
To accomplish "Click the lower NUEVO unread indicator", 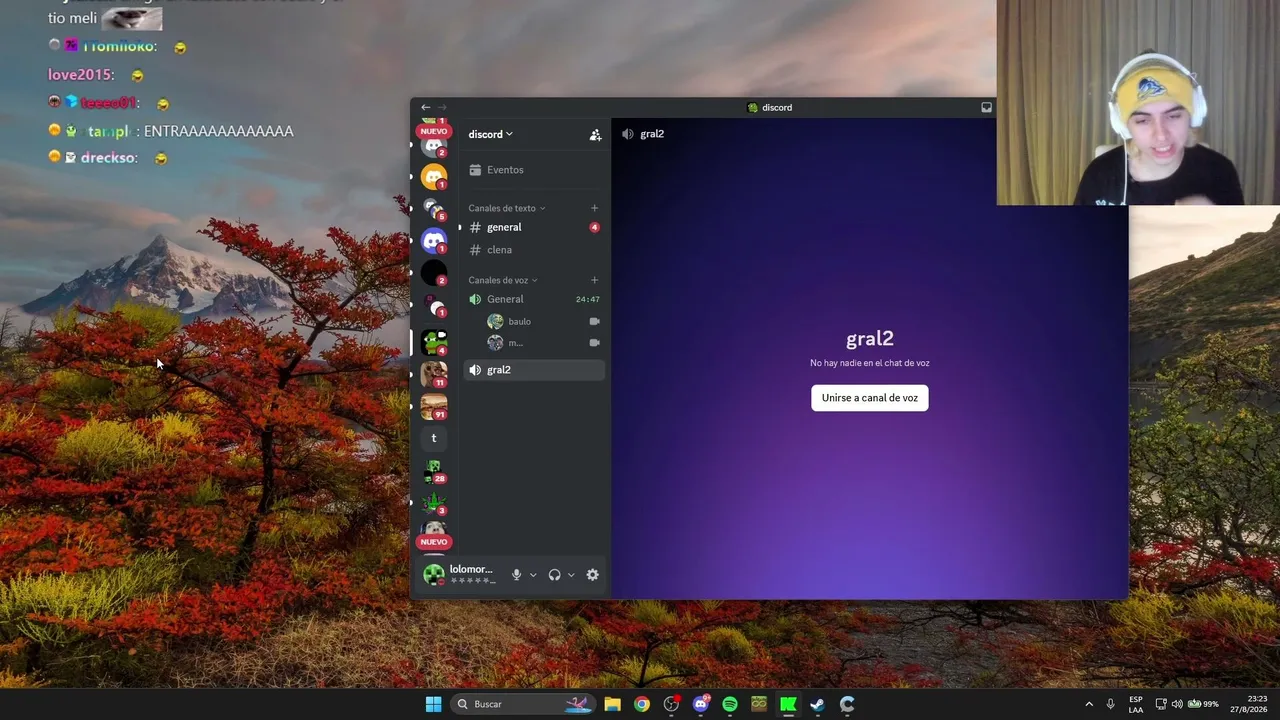I will pos(434,542).
